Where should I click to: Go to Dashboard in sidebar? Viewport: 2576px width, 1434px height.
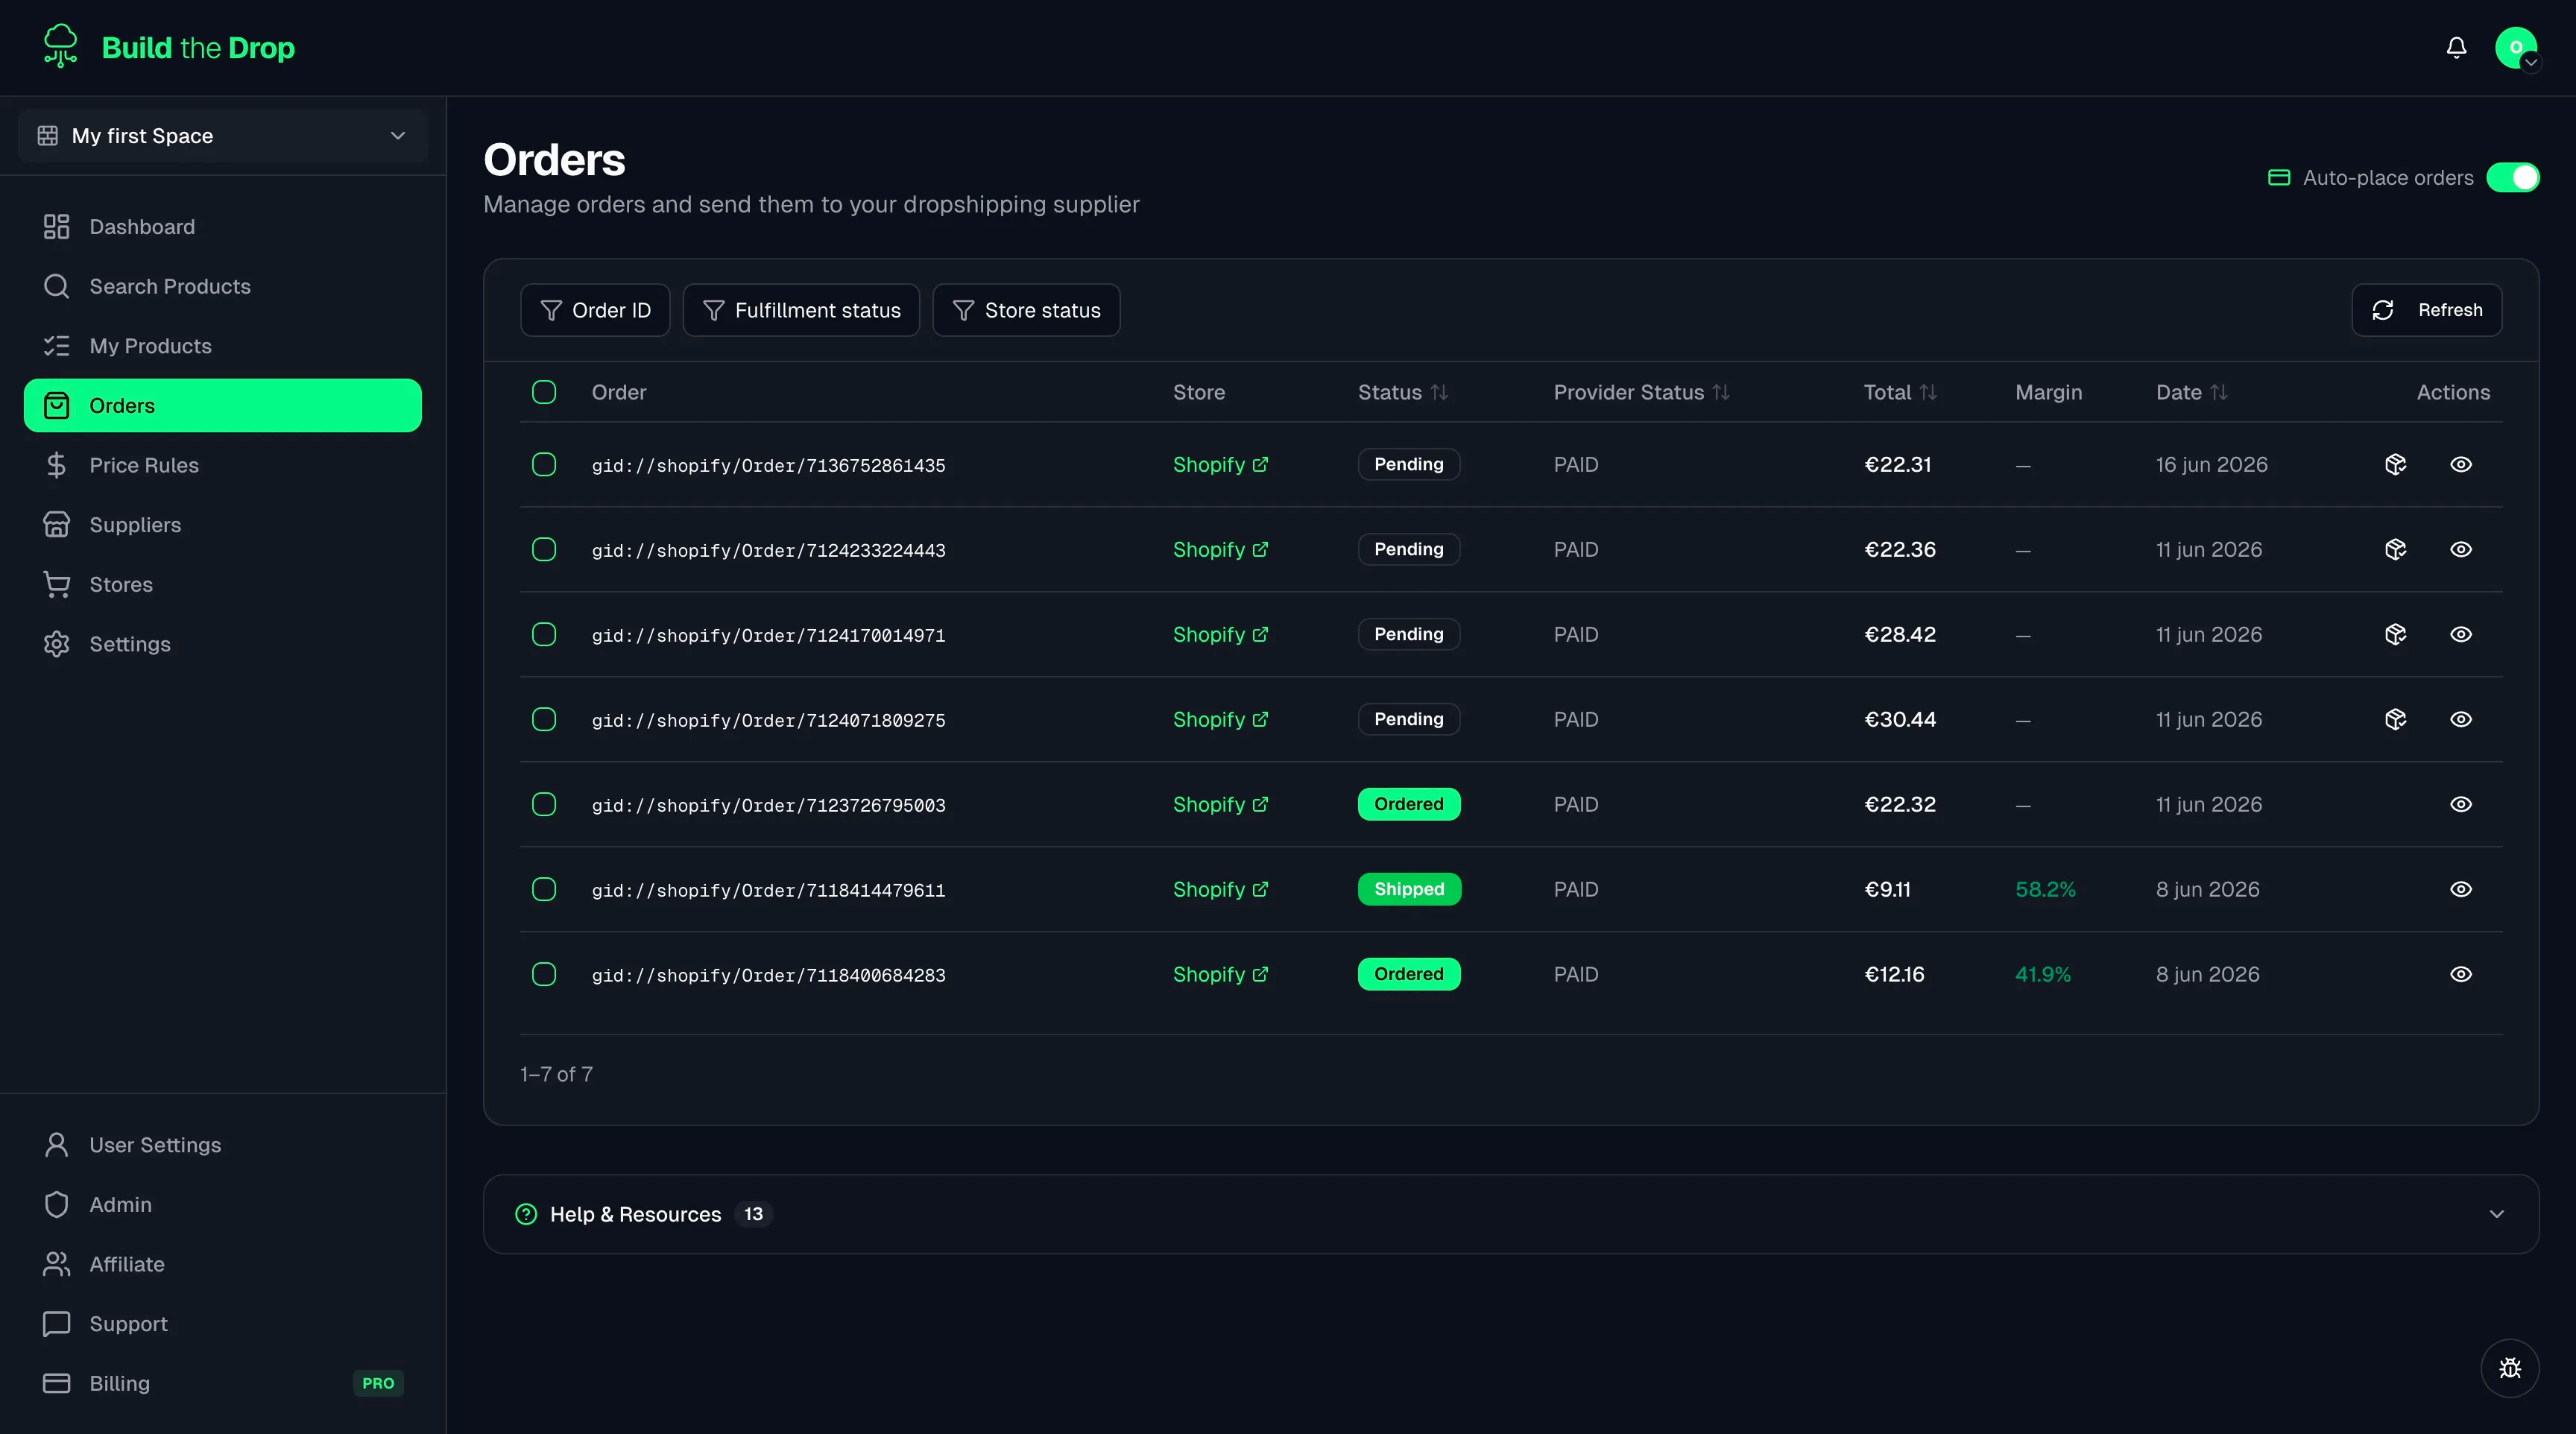coord(223,227)
